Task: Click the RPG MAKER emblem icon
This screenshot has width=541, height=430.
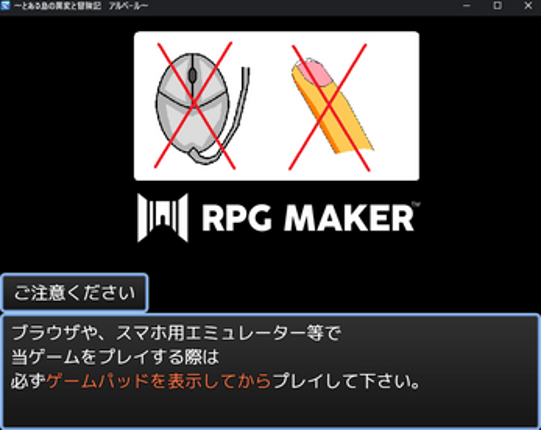Action: 163,218
